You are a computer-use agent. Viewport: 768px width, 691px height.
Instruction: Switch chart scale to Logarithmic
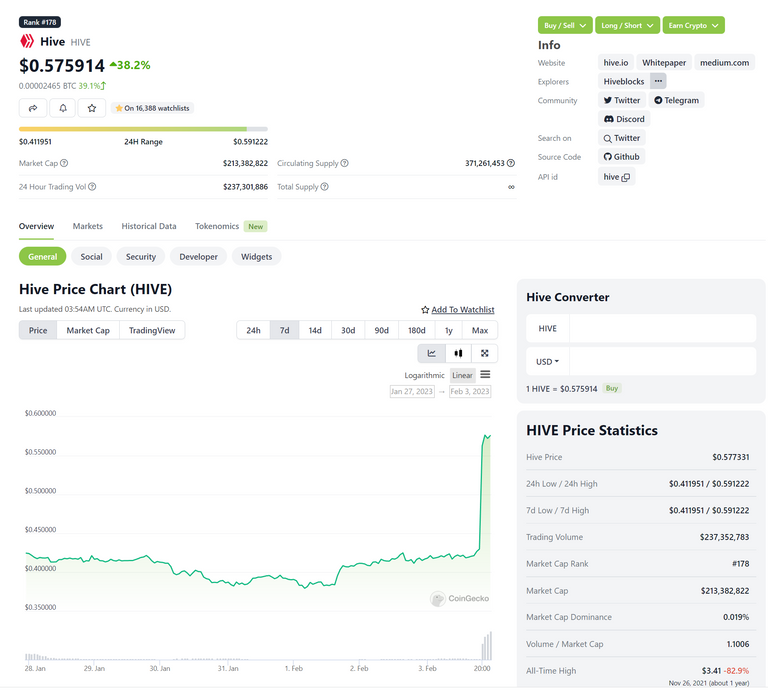424,376
